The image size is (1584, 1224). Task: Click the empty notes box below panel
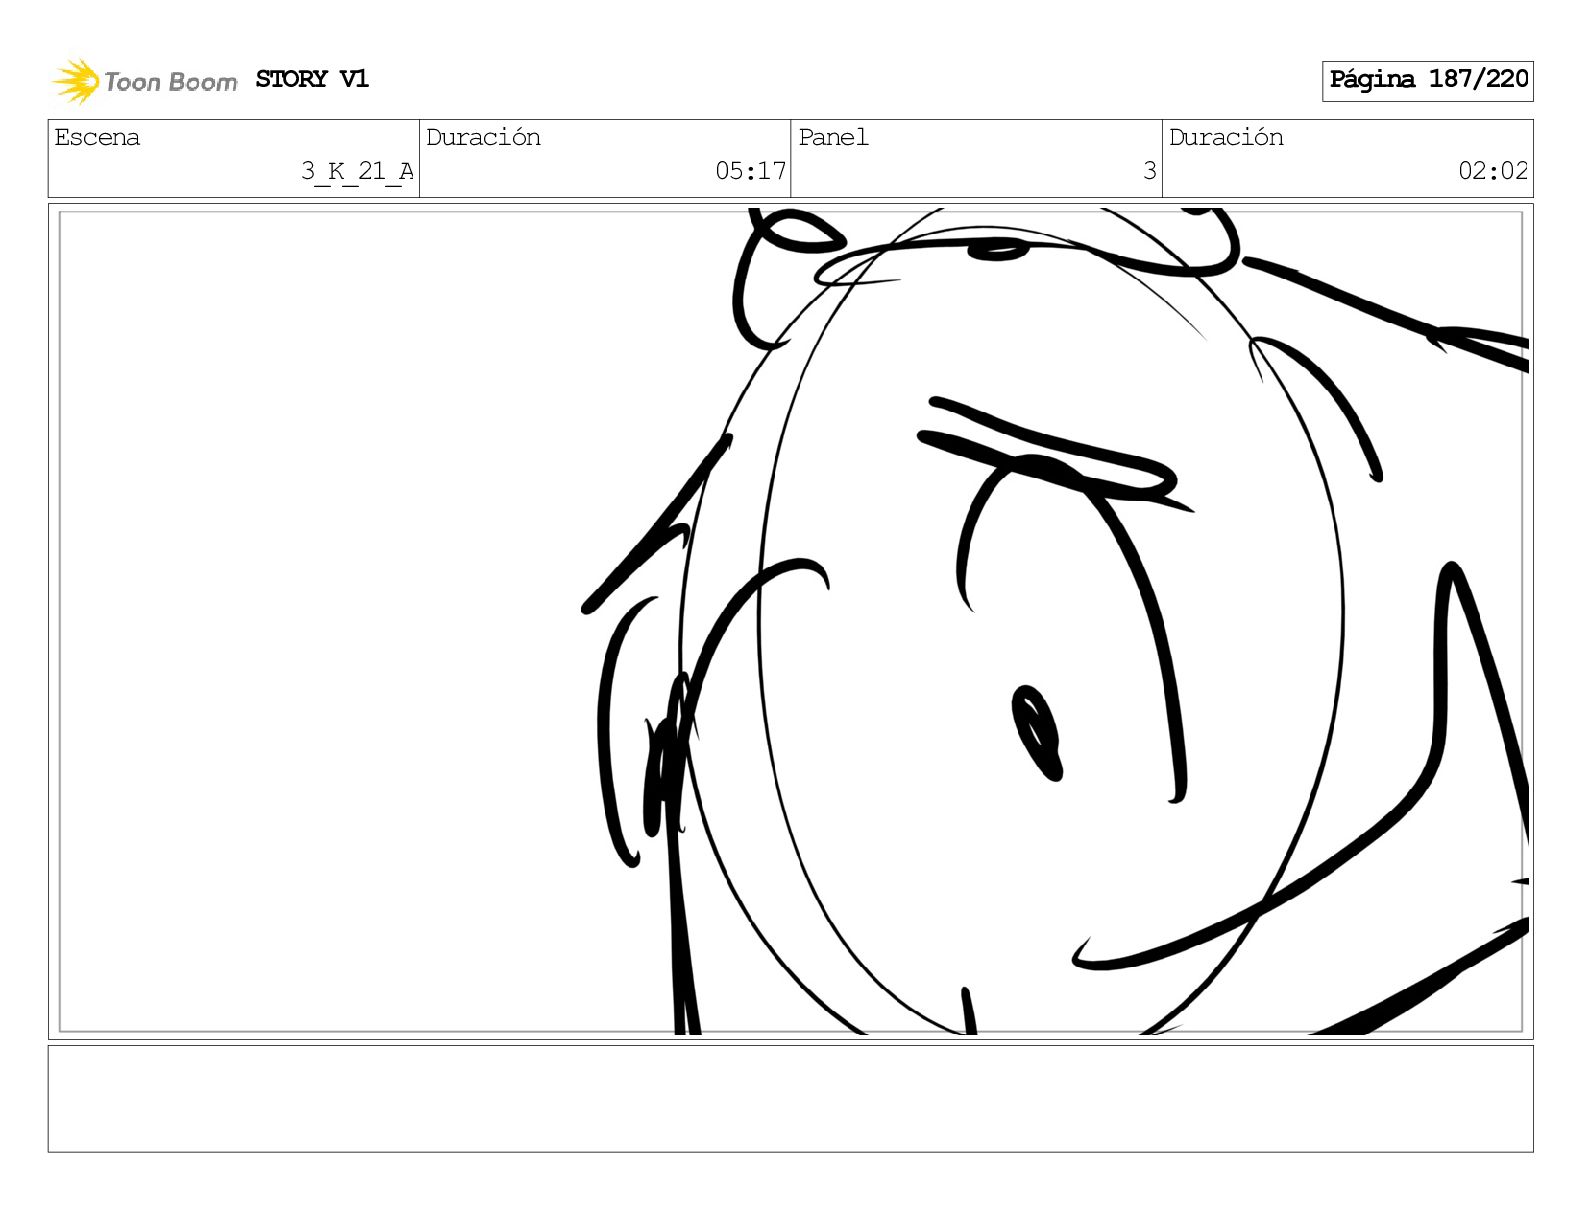click(791, 1099)
